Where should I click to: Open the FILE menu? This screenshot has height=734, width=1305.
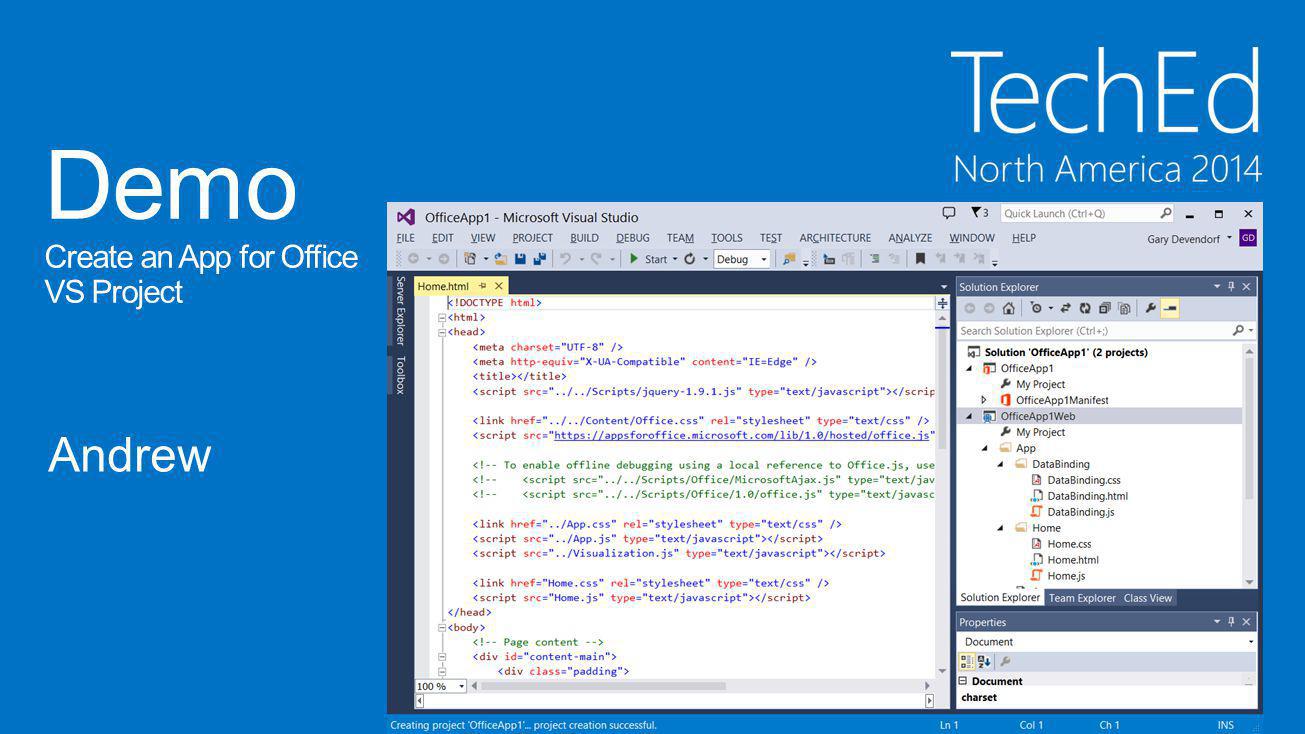tap(405, 238)
